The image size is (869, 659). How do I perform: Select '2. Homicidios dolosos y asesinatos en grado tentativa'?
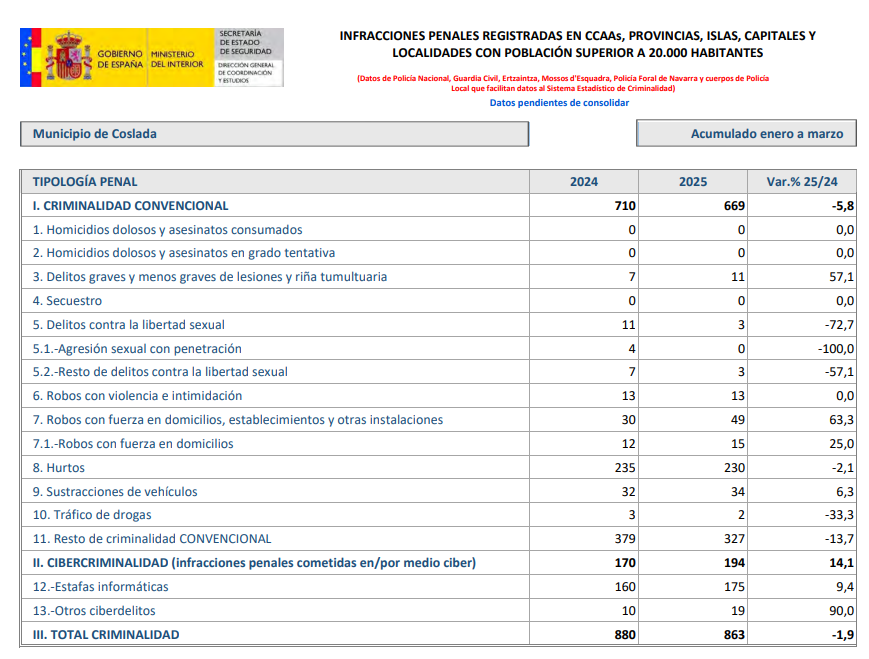183,253
